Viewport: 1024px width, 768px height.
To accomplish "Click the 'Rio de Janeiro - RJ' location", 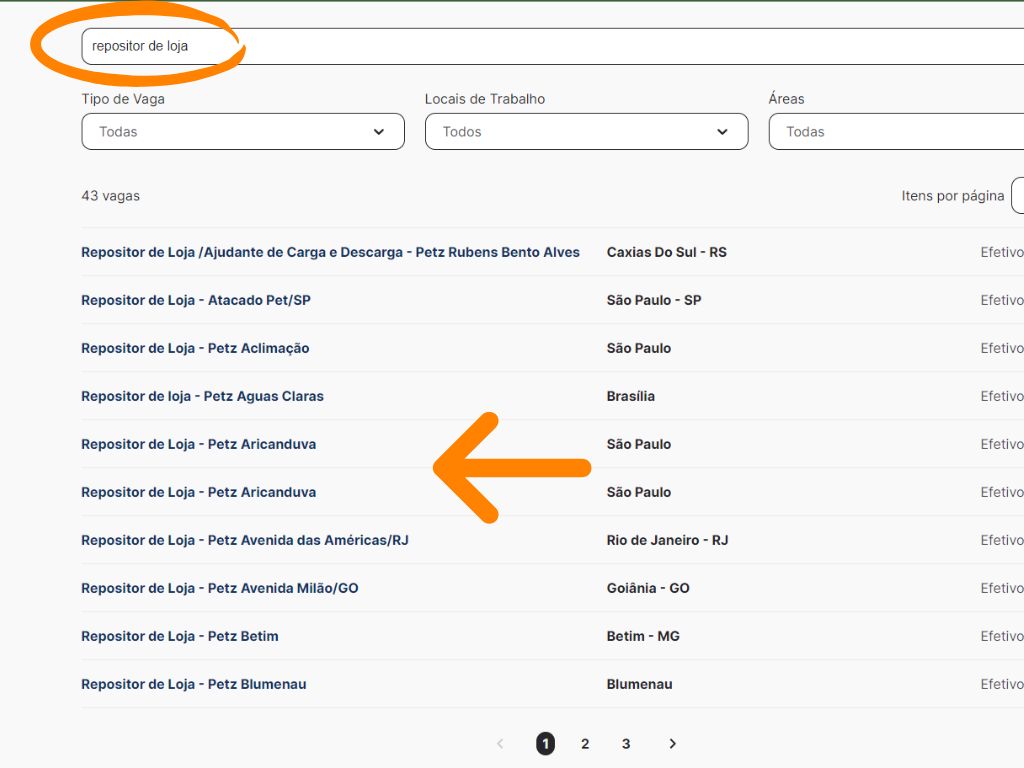I will (667, 540).
